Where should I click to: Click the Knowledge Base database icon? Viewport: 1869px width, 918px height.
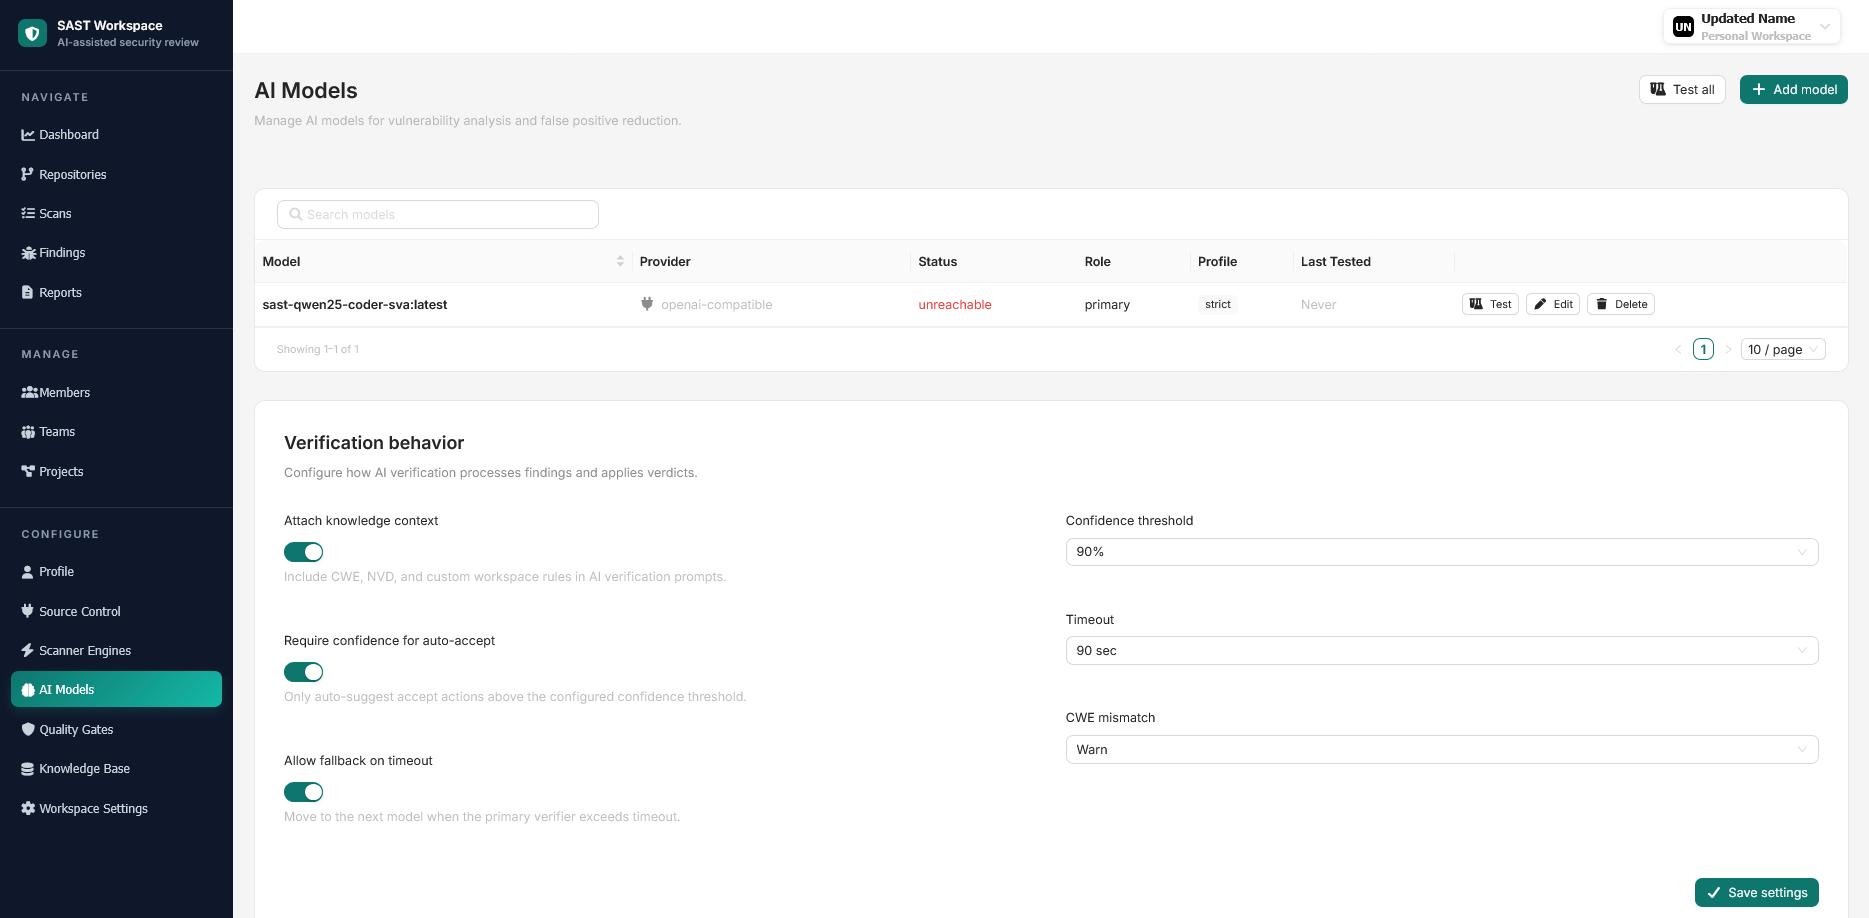pos(28,769)
